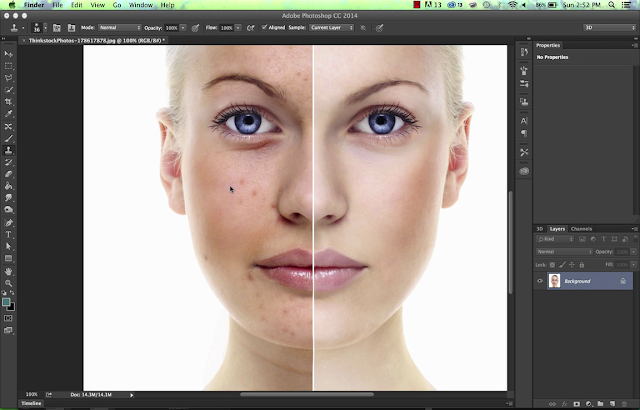Screen dimensions: 640x410
Task: Toggle ignore adjustment layers when cloning
Action: point(363,28)
